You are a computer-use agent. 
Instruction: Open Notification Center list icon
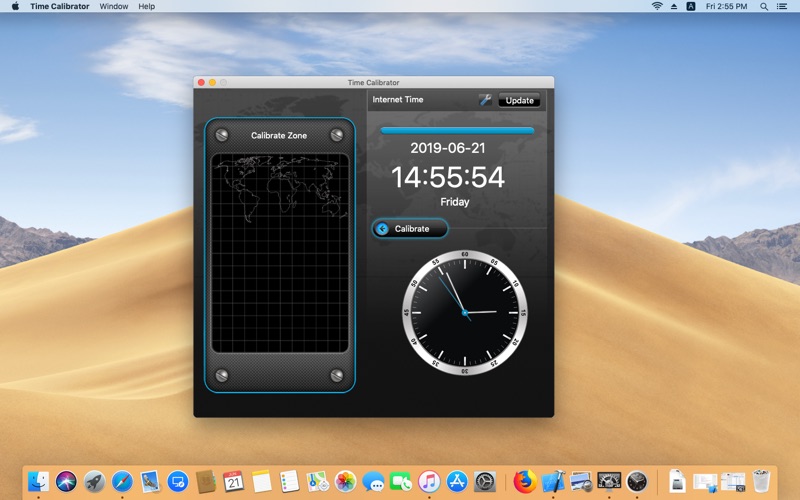(782, 6)
